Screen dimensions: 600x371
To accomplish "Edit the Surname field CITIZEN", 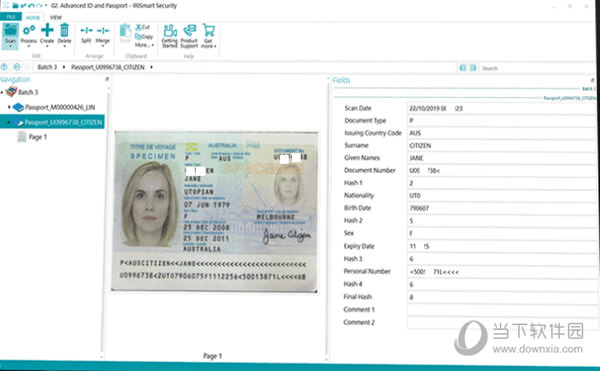I will (501, 145).
